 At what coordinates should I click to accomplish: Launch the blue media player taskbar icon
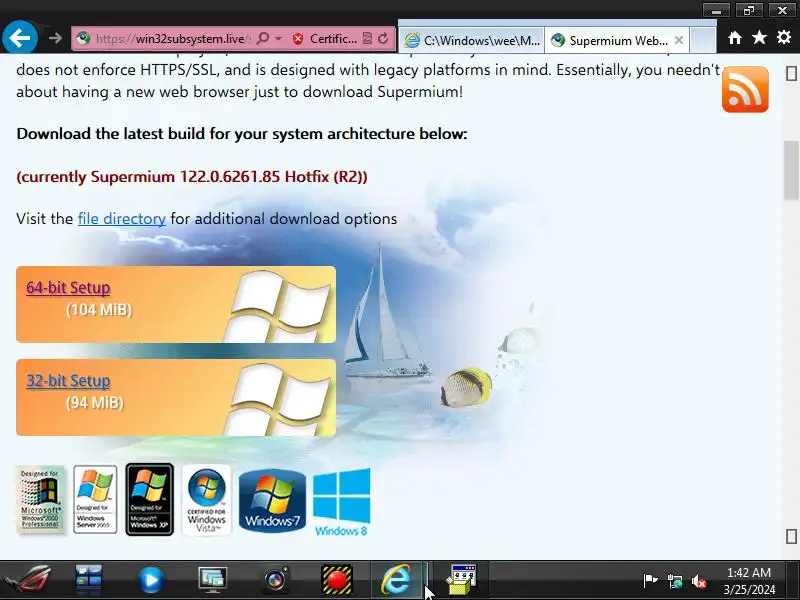click(151, 580)
